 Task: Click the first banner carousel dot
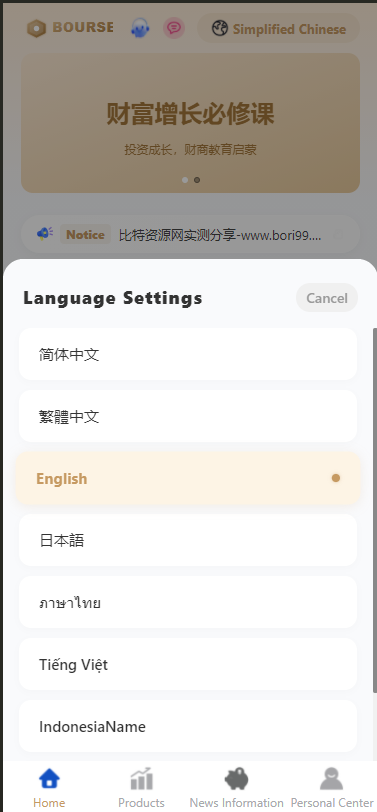pos(185,180)
